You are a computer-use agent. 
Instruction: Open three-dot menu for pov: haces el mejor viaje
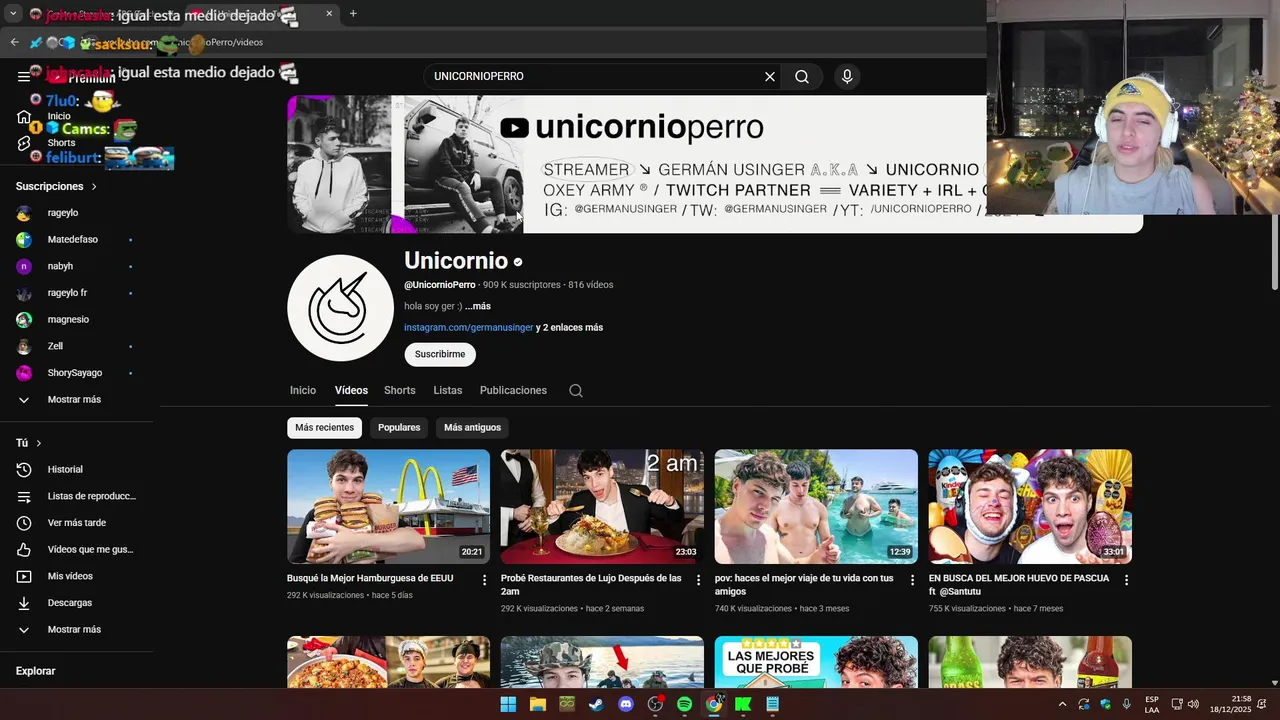(912, 580)
